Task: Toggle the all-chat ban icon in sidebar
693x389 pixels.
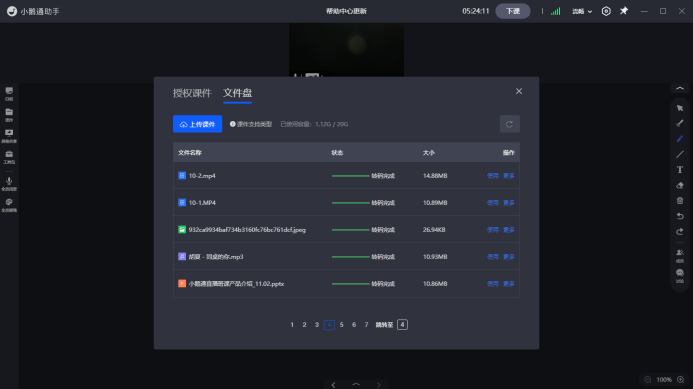Action: (9, 205)
